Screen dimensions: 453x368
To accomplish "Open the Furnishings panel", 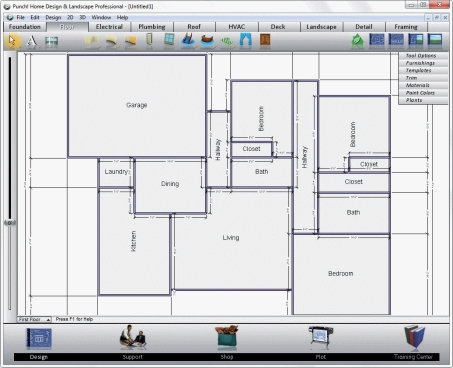I will tap(423, 63).
